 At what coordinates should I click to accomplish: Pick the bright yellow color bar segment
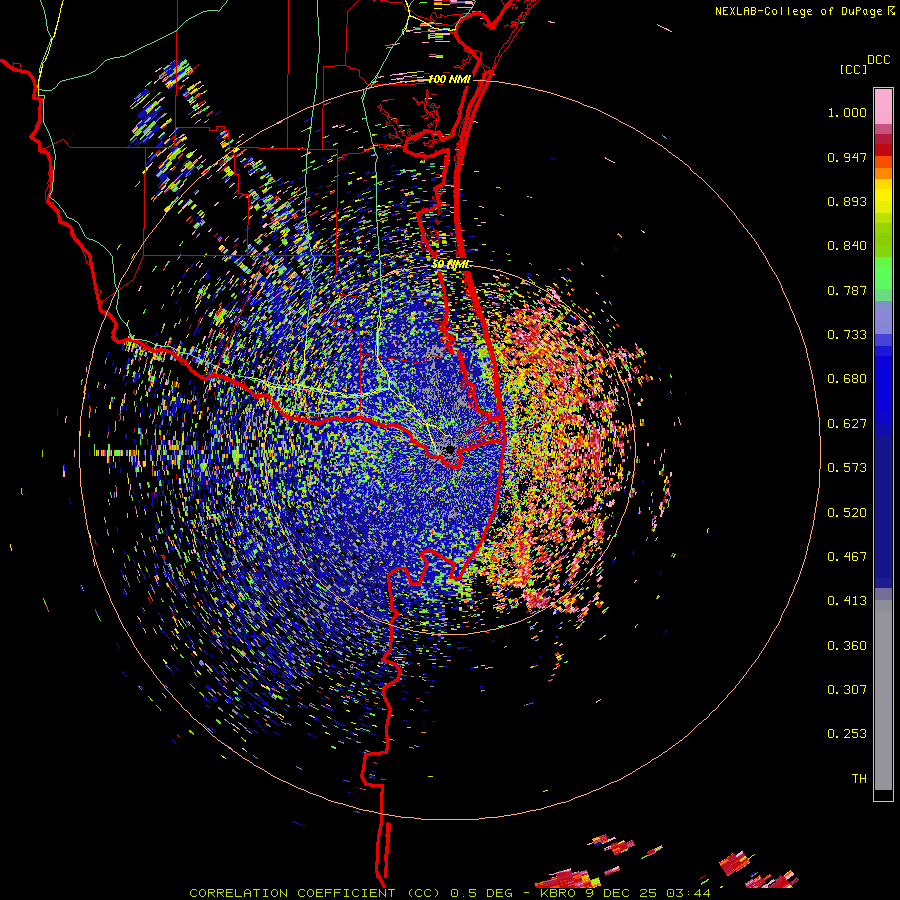point(883,196)
